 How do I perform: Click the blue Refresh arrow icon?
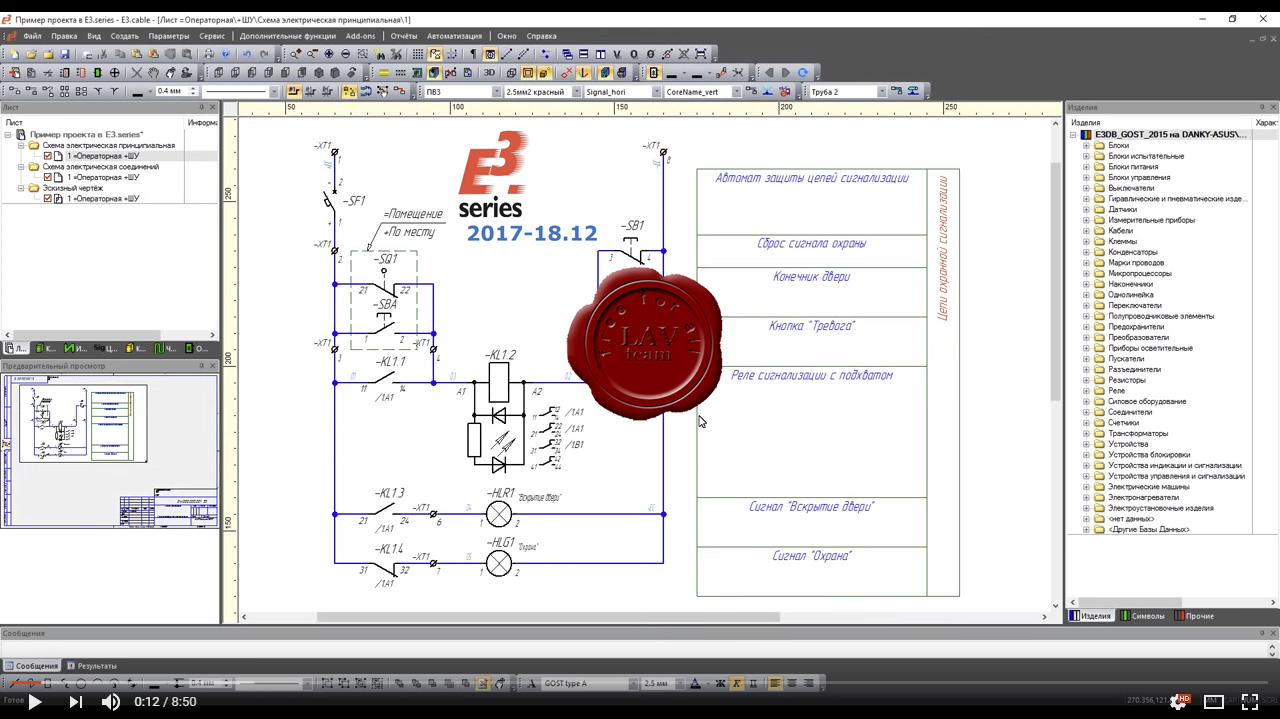coord(803,73)
